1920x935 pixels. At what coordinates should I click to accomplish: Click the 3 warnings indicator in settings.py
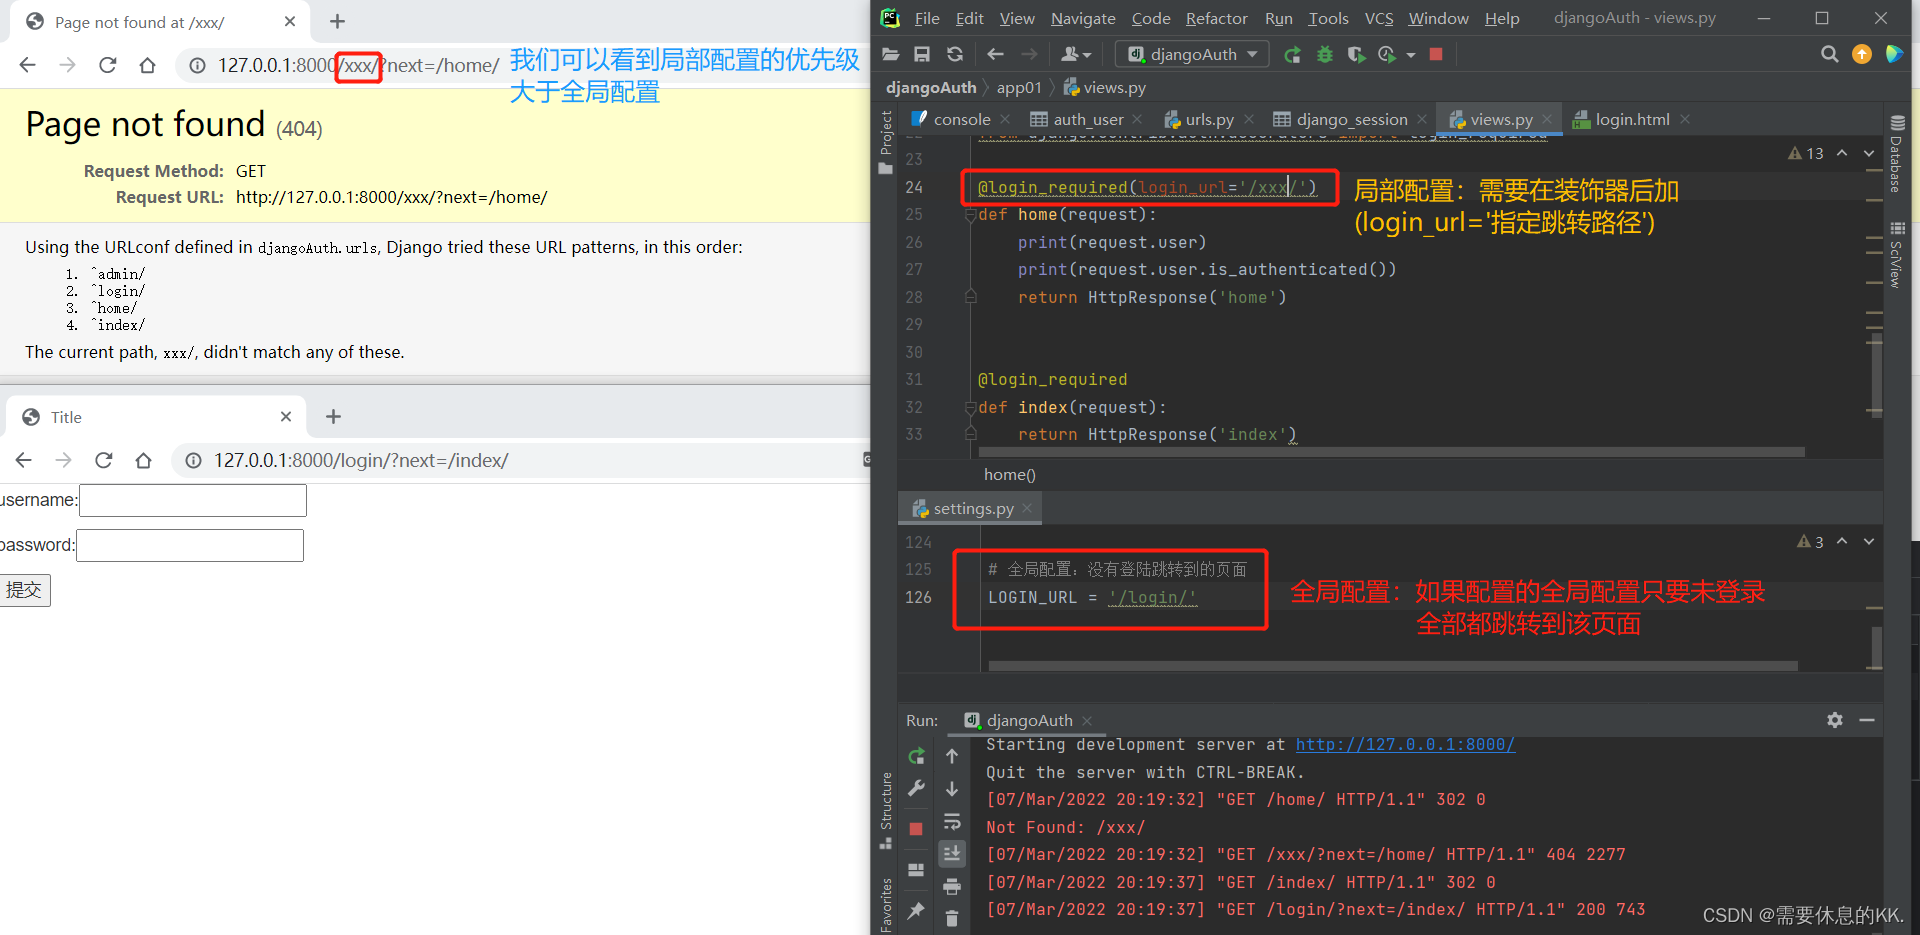pos(1810,541)
